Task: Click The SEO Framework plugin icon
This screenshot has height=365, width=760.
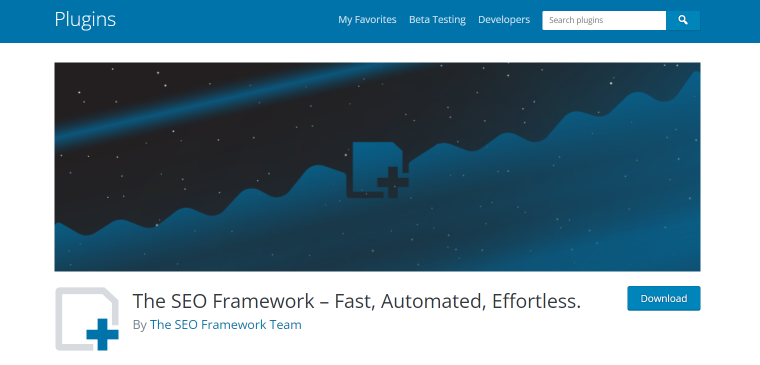Action: pos(87,318)
